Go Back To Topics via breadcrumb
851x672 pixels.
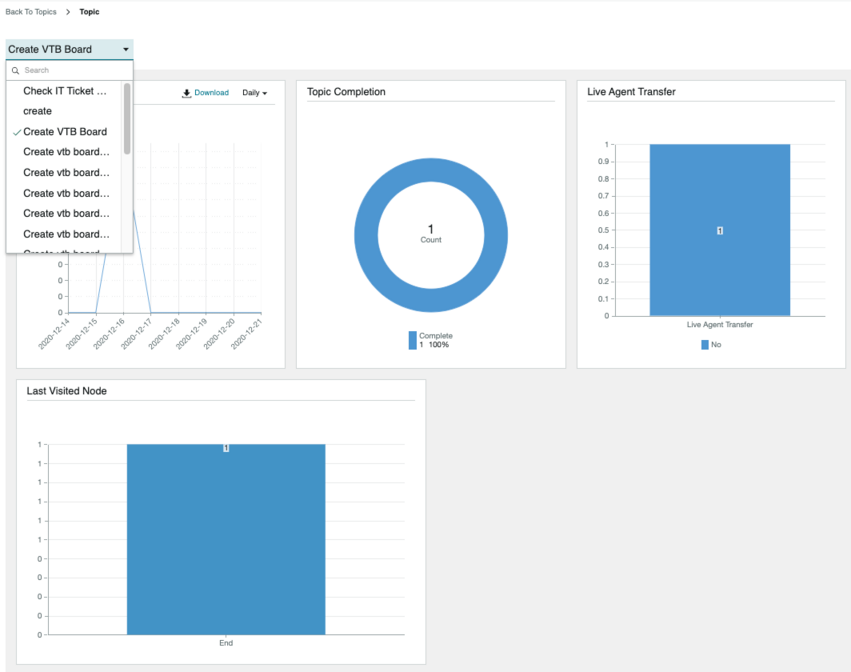[31, 12]
